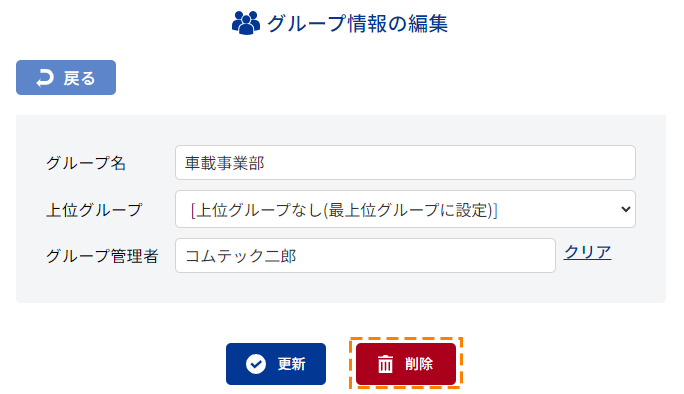
Task: Select the グループ管理者 input box
Action: [x=365, y=256]
